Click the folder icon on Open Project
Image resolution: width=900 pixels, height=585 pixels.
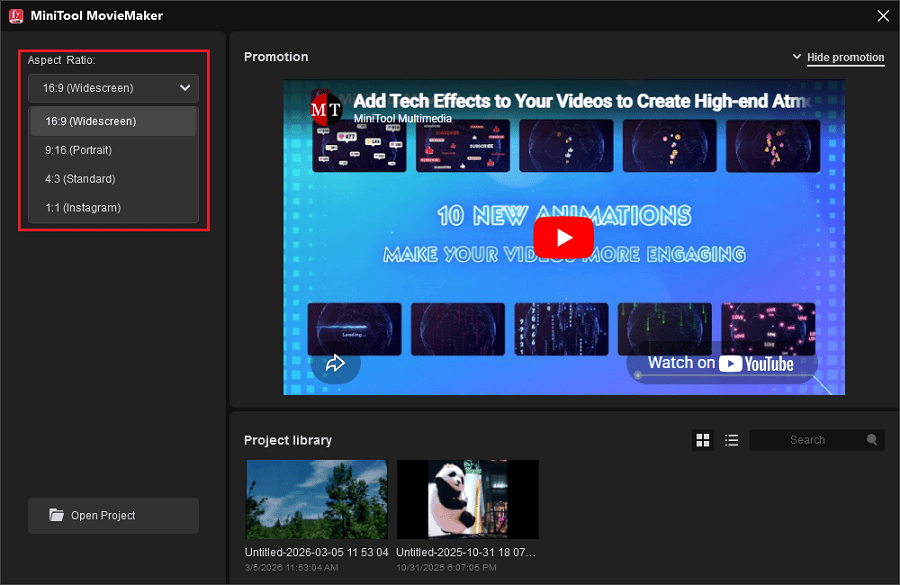[x=57, y=515]
